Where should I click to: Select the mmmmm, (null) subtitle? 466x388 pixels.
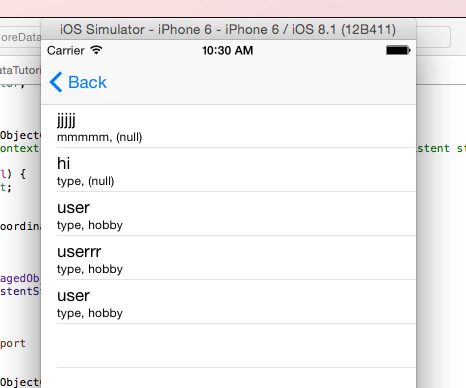click(100, 137)
